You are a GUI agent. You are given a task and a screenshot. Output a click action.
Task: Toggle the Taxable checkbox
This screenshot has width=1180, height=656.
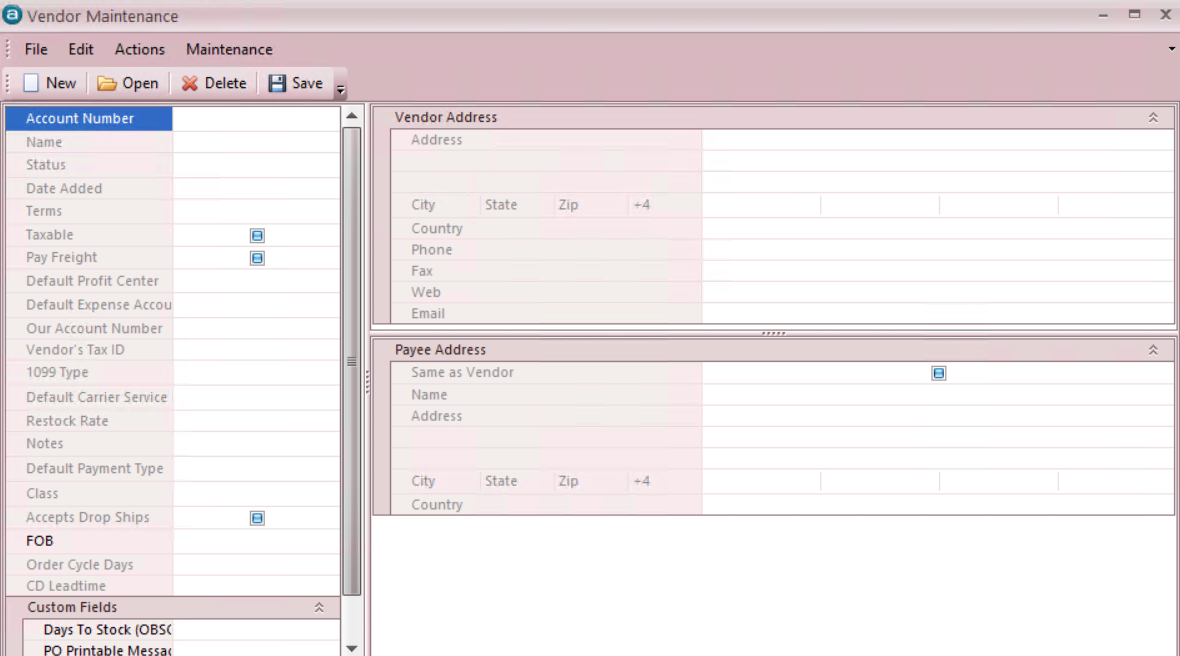pos(257,235)
